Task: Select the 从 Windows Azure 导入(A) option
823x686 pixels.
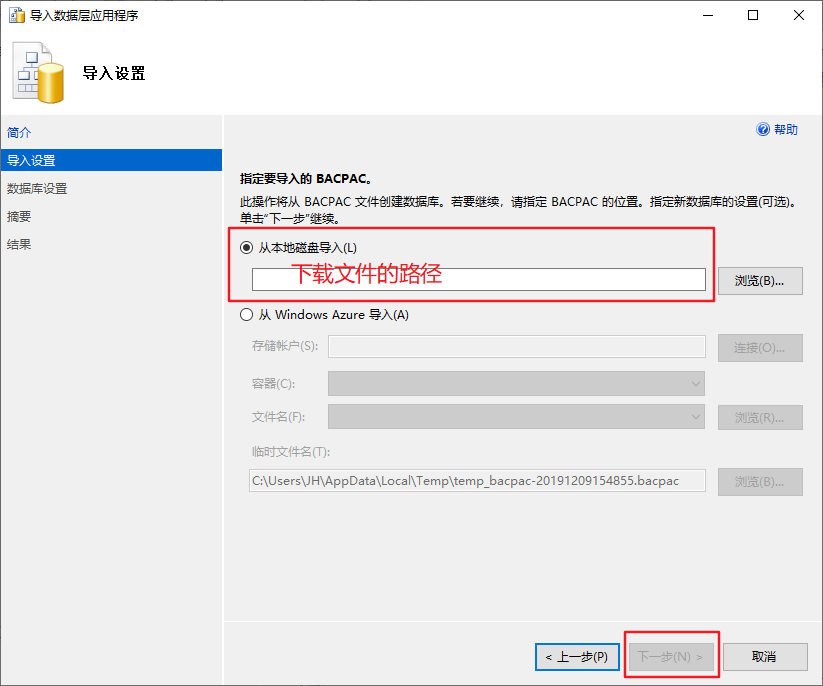Action: pos(246,315)
